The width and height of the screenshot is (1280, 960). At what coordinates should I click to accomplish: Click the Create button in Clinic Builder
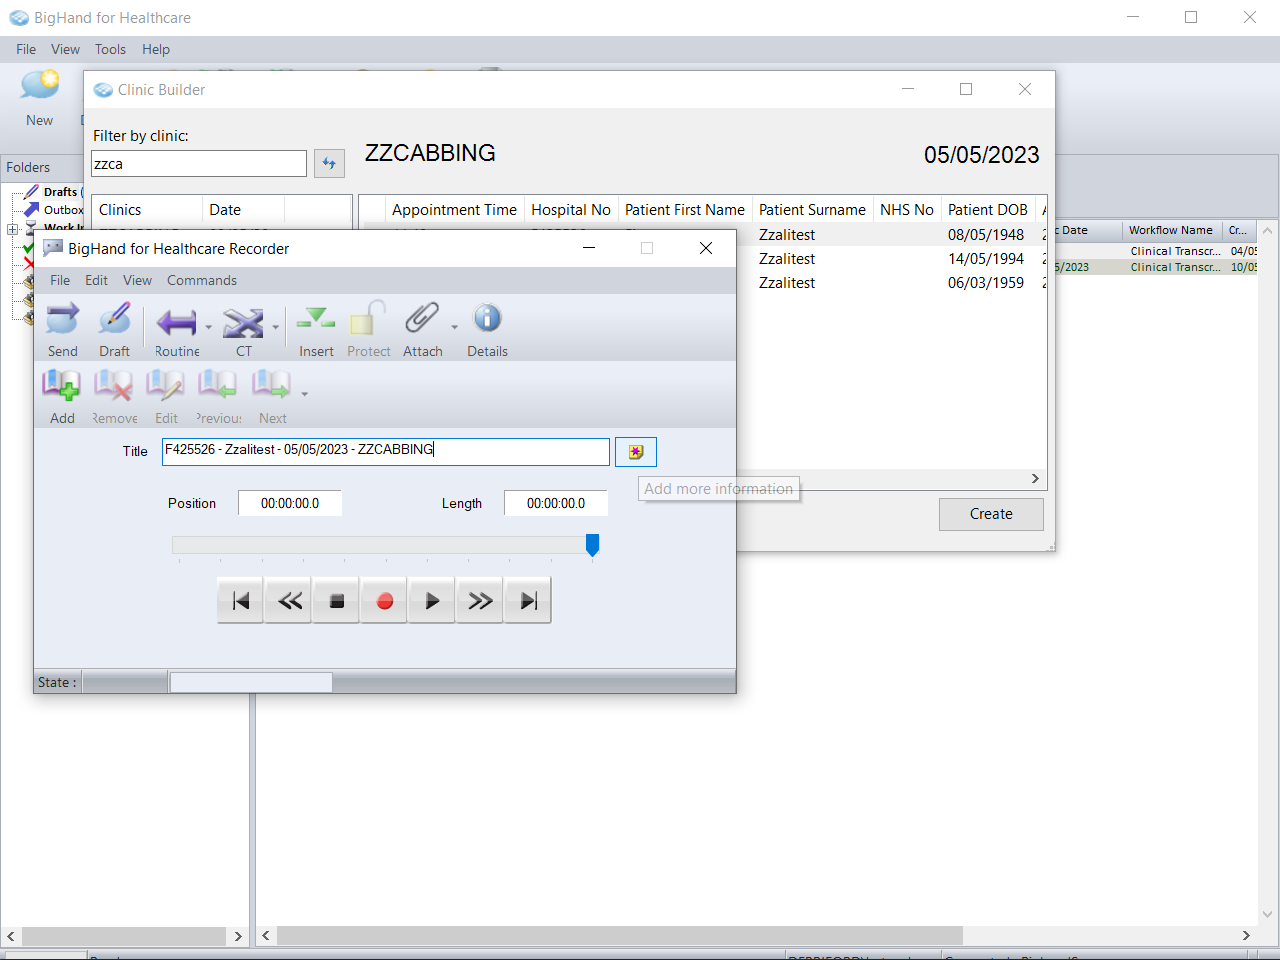(991, 514)
